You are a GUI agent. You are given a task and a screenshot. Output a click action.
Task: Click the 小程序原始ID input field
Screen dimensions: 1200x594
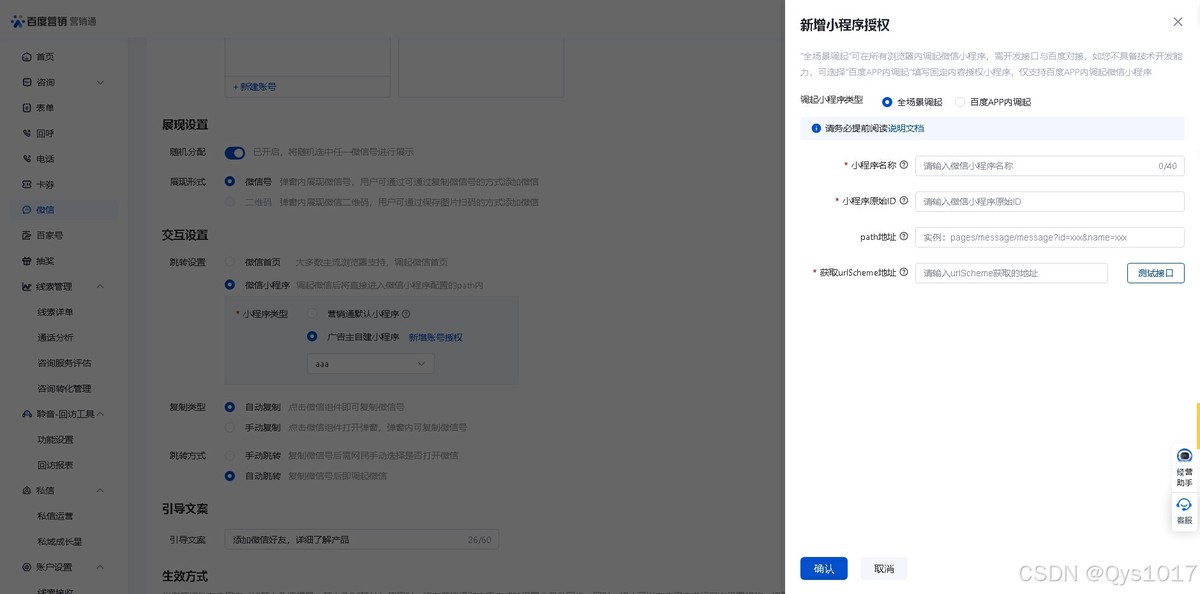click(1049, 201)
